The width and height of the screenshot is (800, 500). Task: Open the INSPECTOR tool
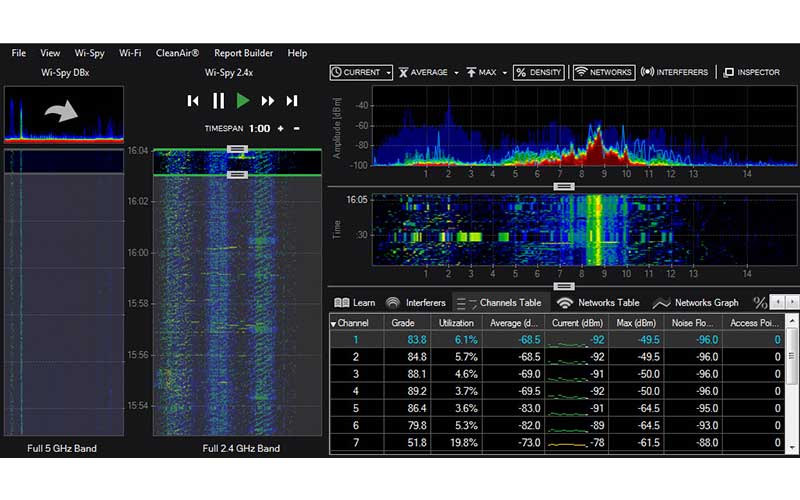pyautogui.click(x=752, y=72)
